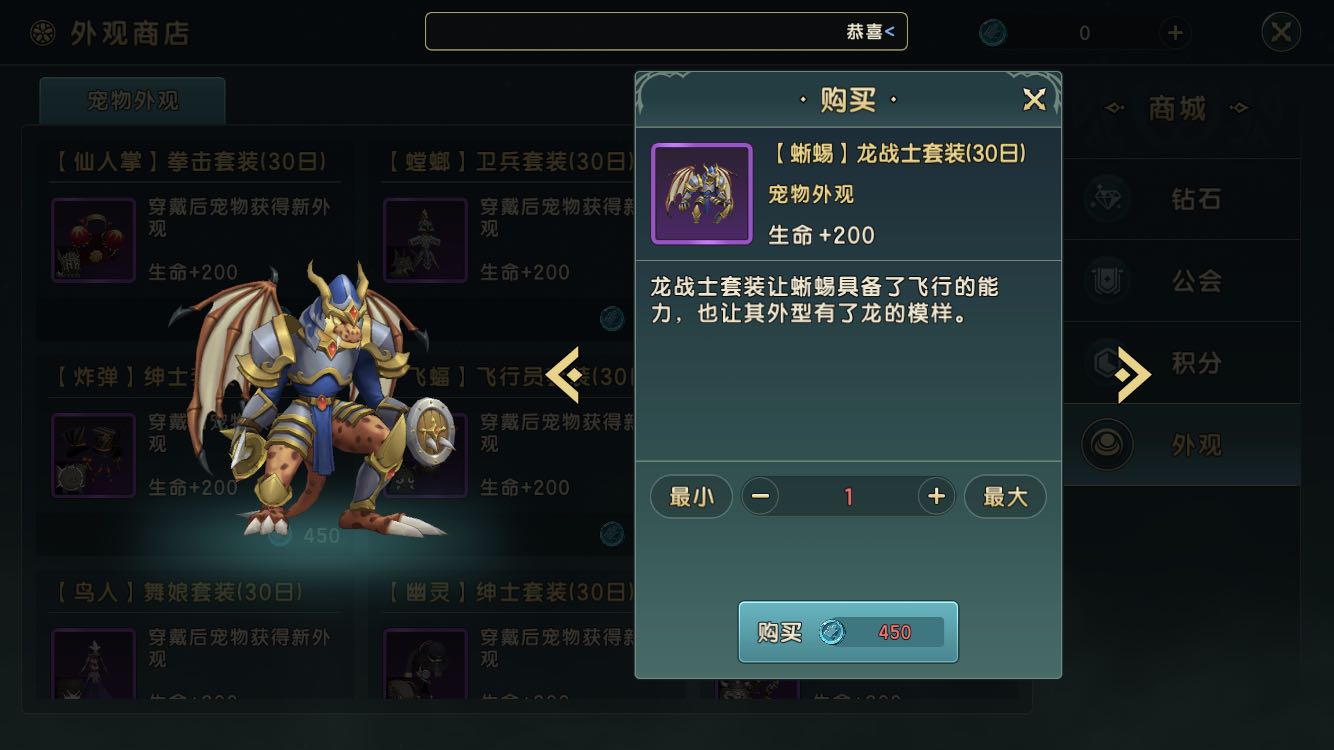Select the 幽灵 绅士套装 item icon
This screenshot has width=1334, height=750.
coord(425,664)
